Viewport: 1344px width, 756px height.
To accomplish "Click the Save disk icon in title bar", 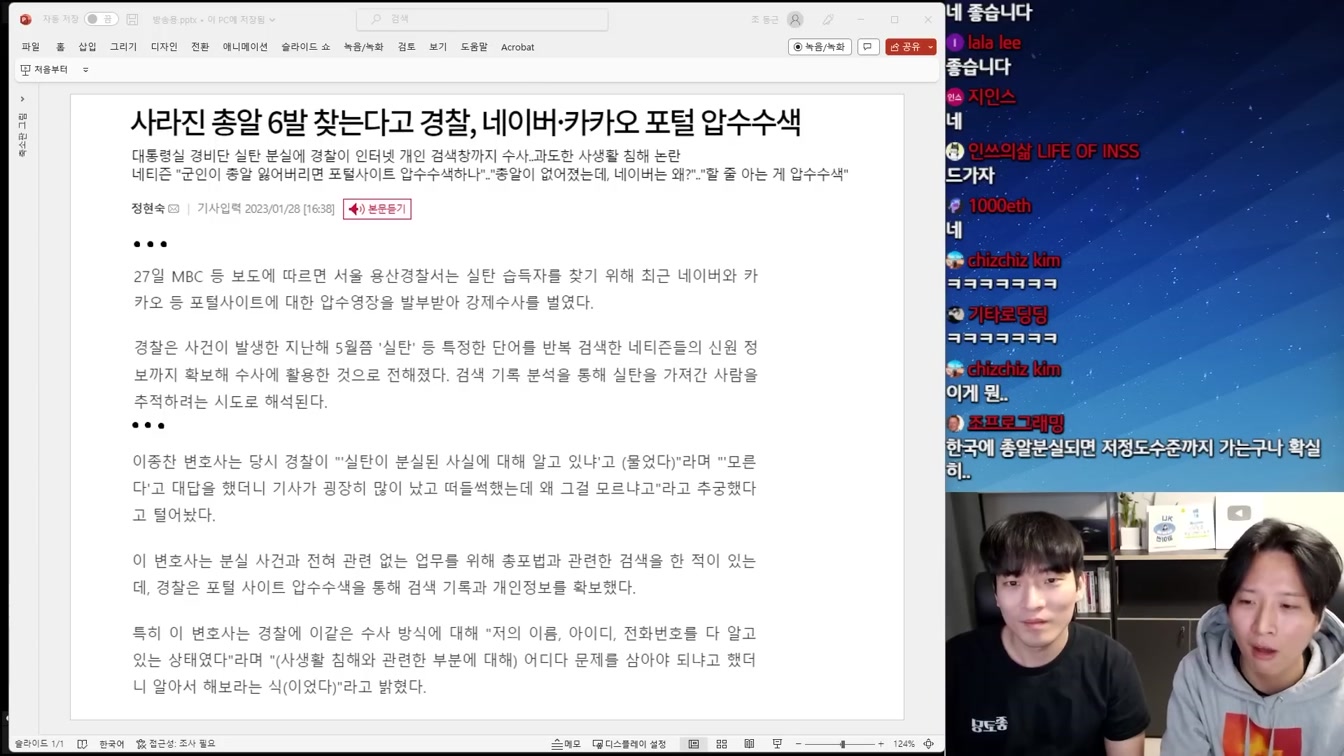I will click(132, 19).
